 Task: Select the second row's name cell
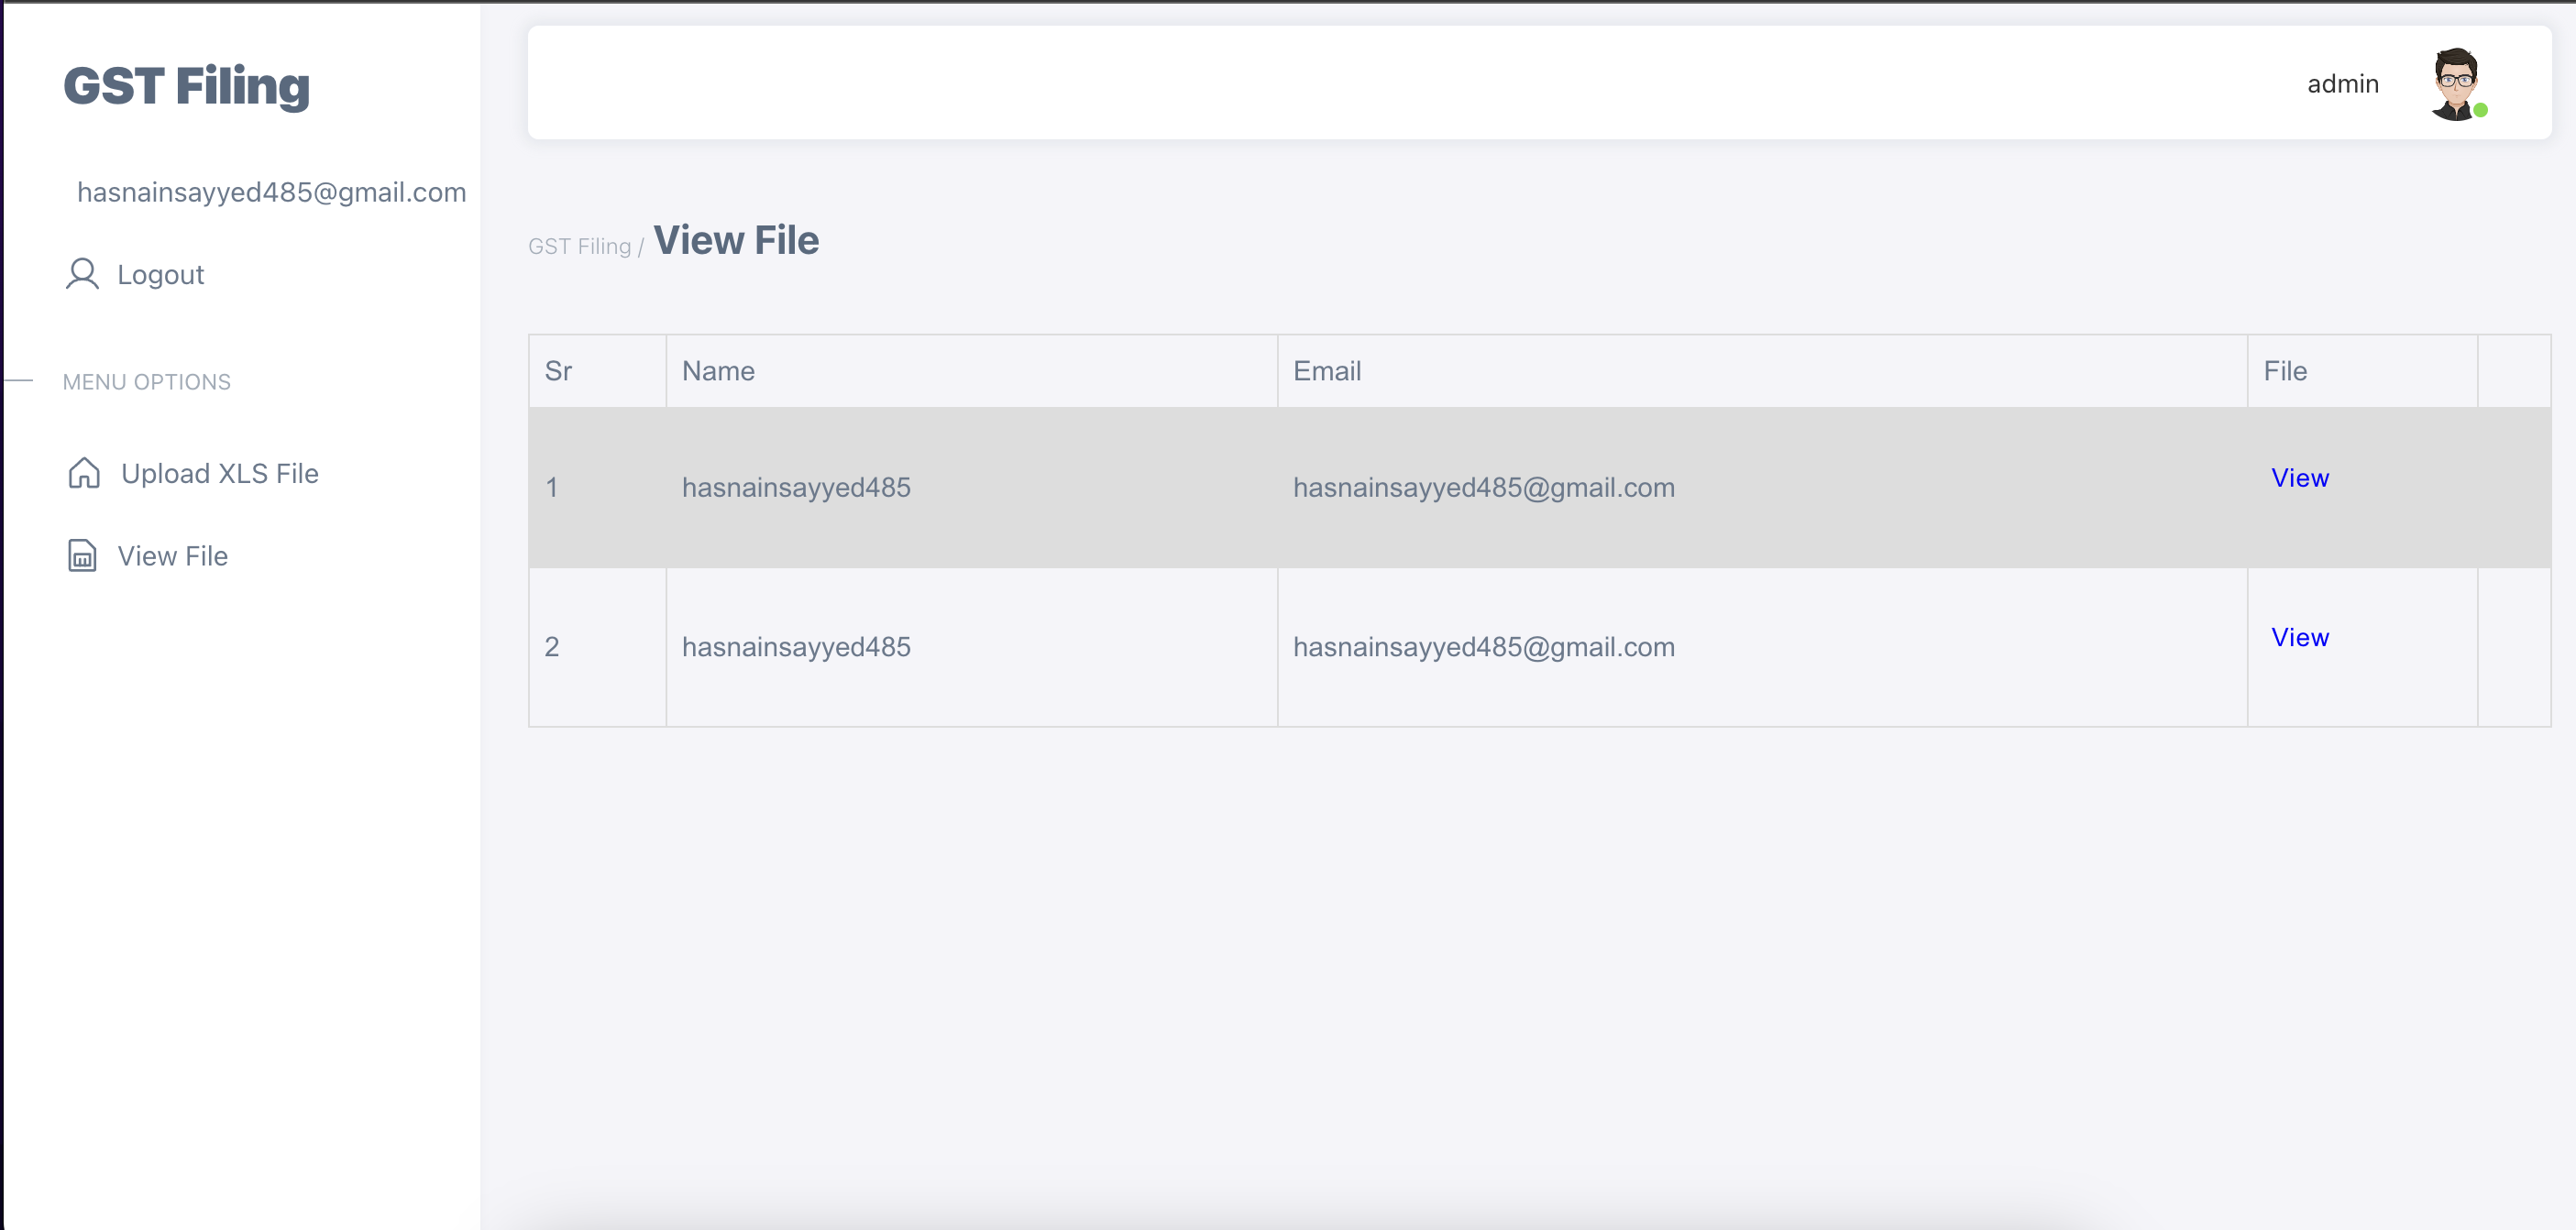pos(796,647)
